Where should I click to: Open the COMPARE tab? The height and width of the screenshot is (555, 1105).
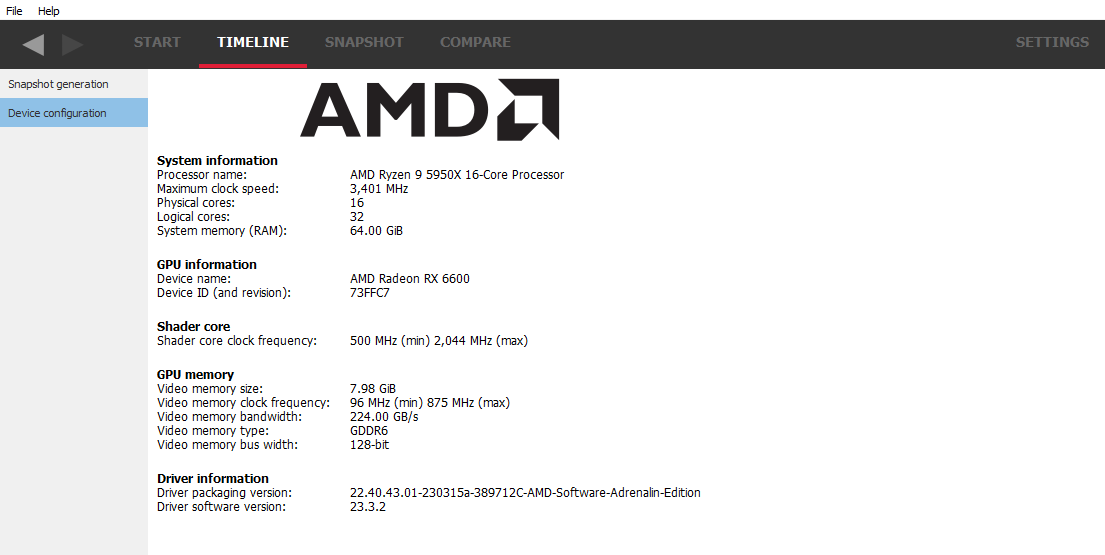coord(475,42)
